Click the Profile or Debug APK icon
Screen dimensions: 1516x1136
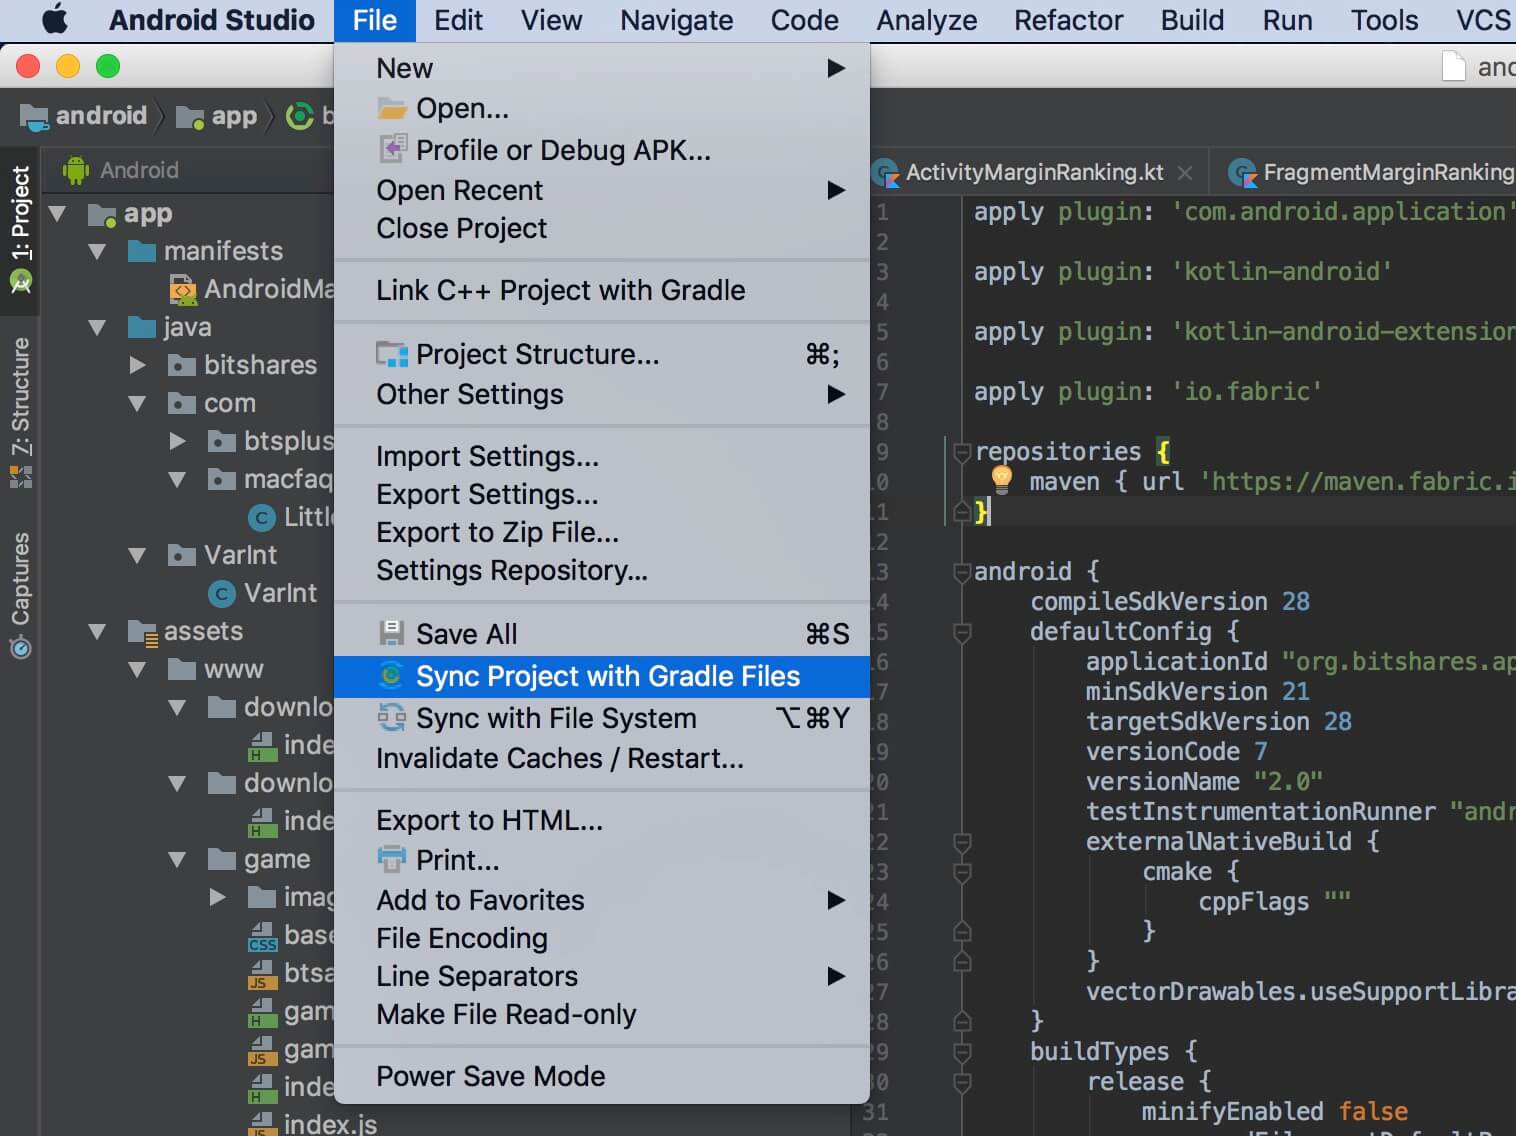pos(392,149)
